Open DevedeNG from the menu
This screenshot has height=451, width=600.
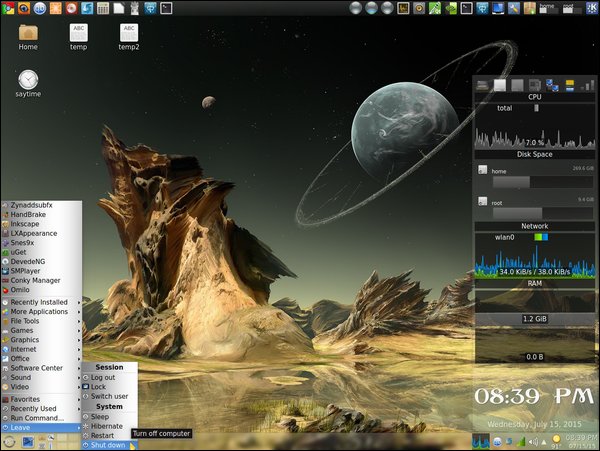41,261
